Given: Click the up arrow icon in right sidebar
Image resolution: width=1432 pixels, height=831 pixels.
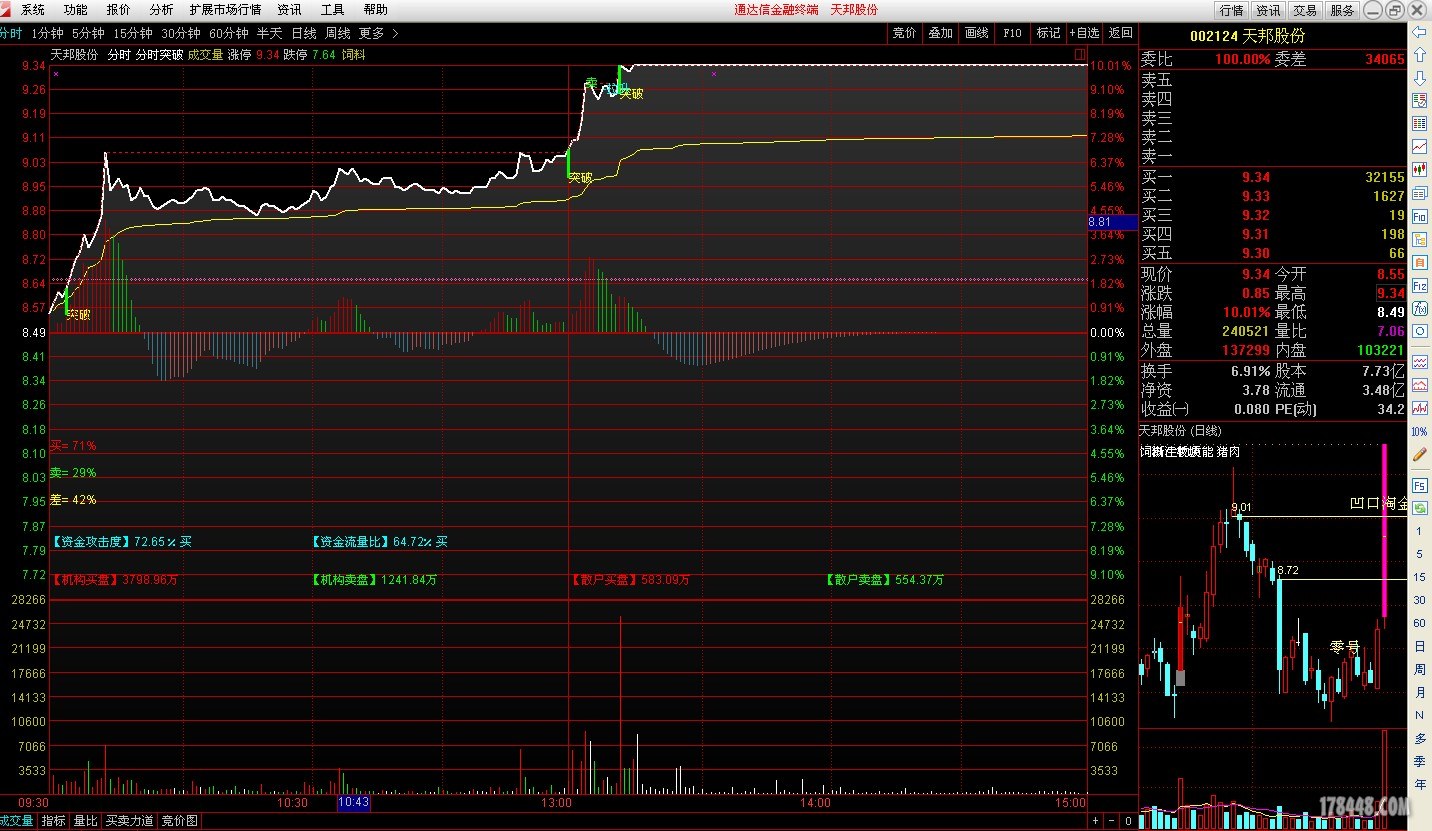Looking at the screenshot, I should coord(1419,54).
